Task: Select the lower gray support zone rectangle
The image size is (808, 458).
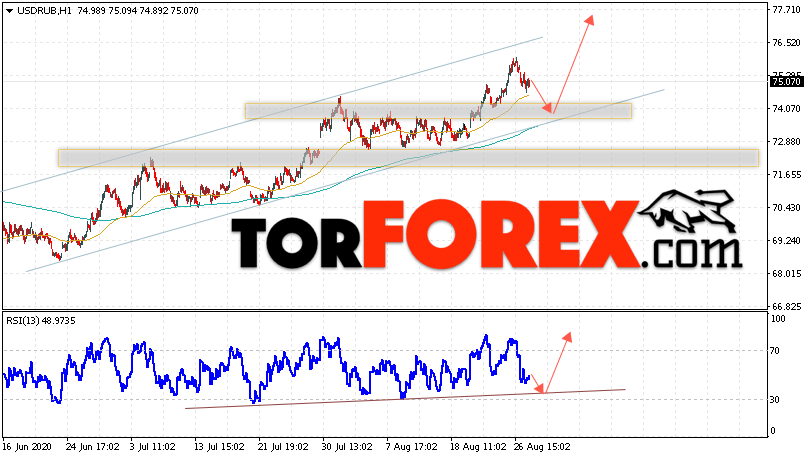Action: click(409, 158)
